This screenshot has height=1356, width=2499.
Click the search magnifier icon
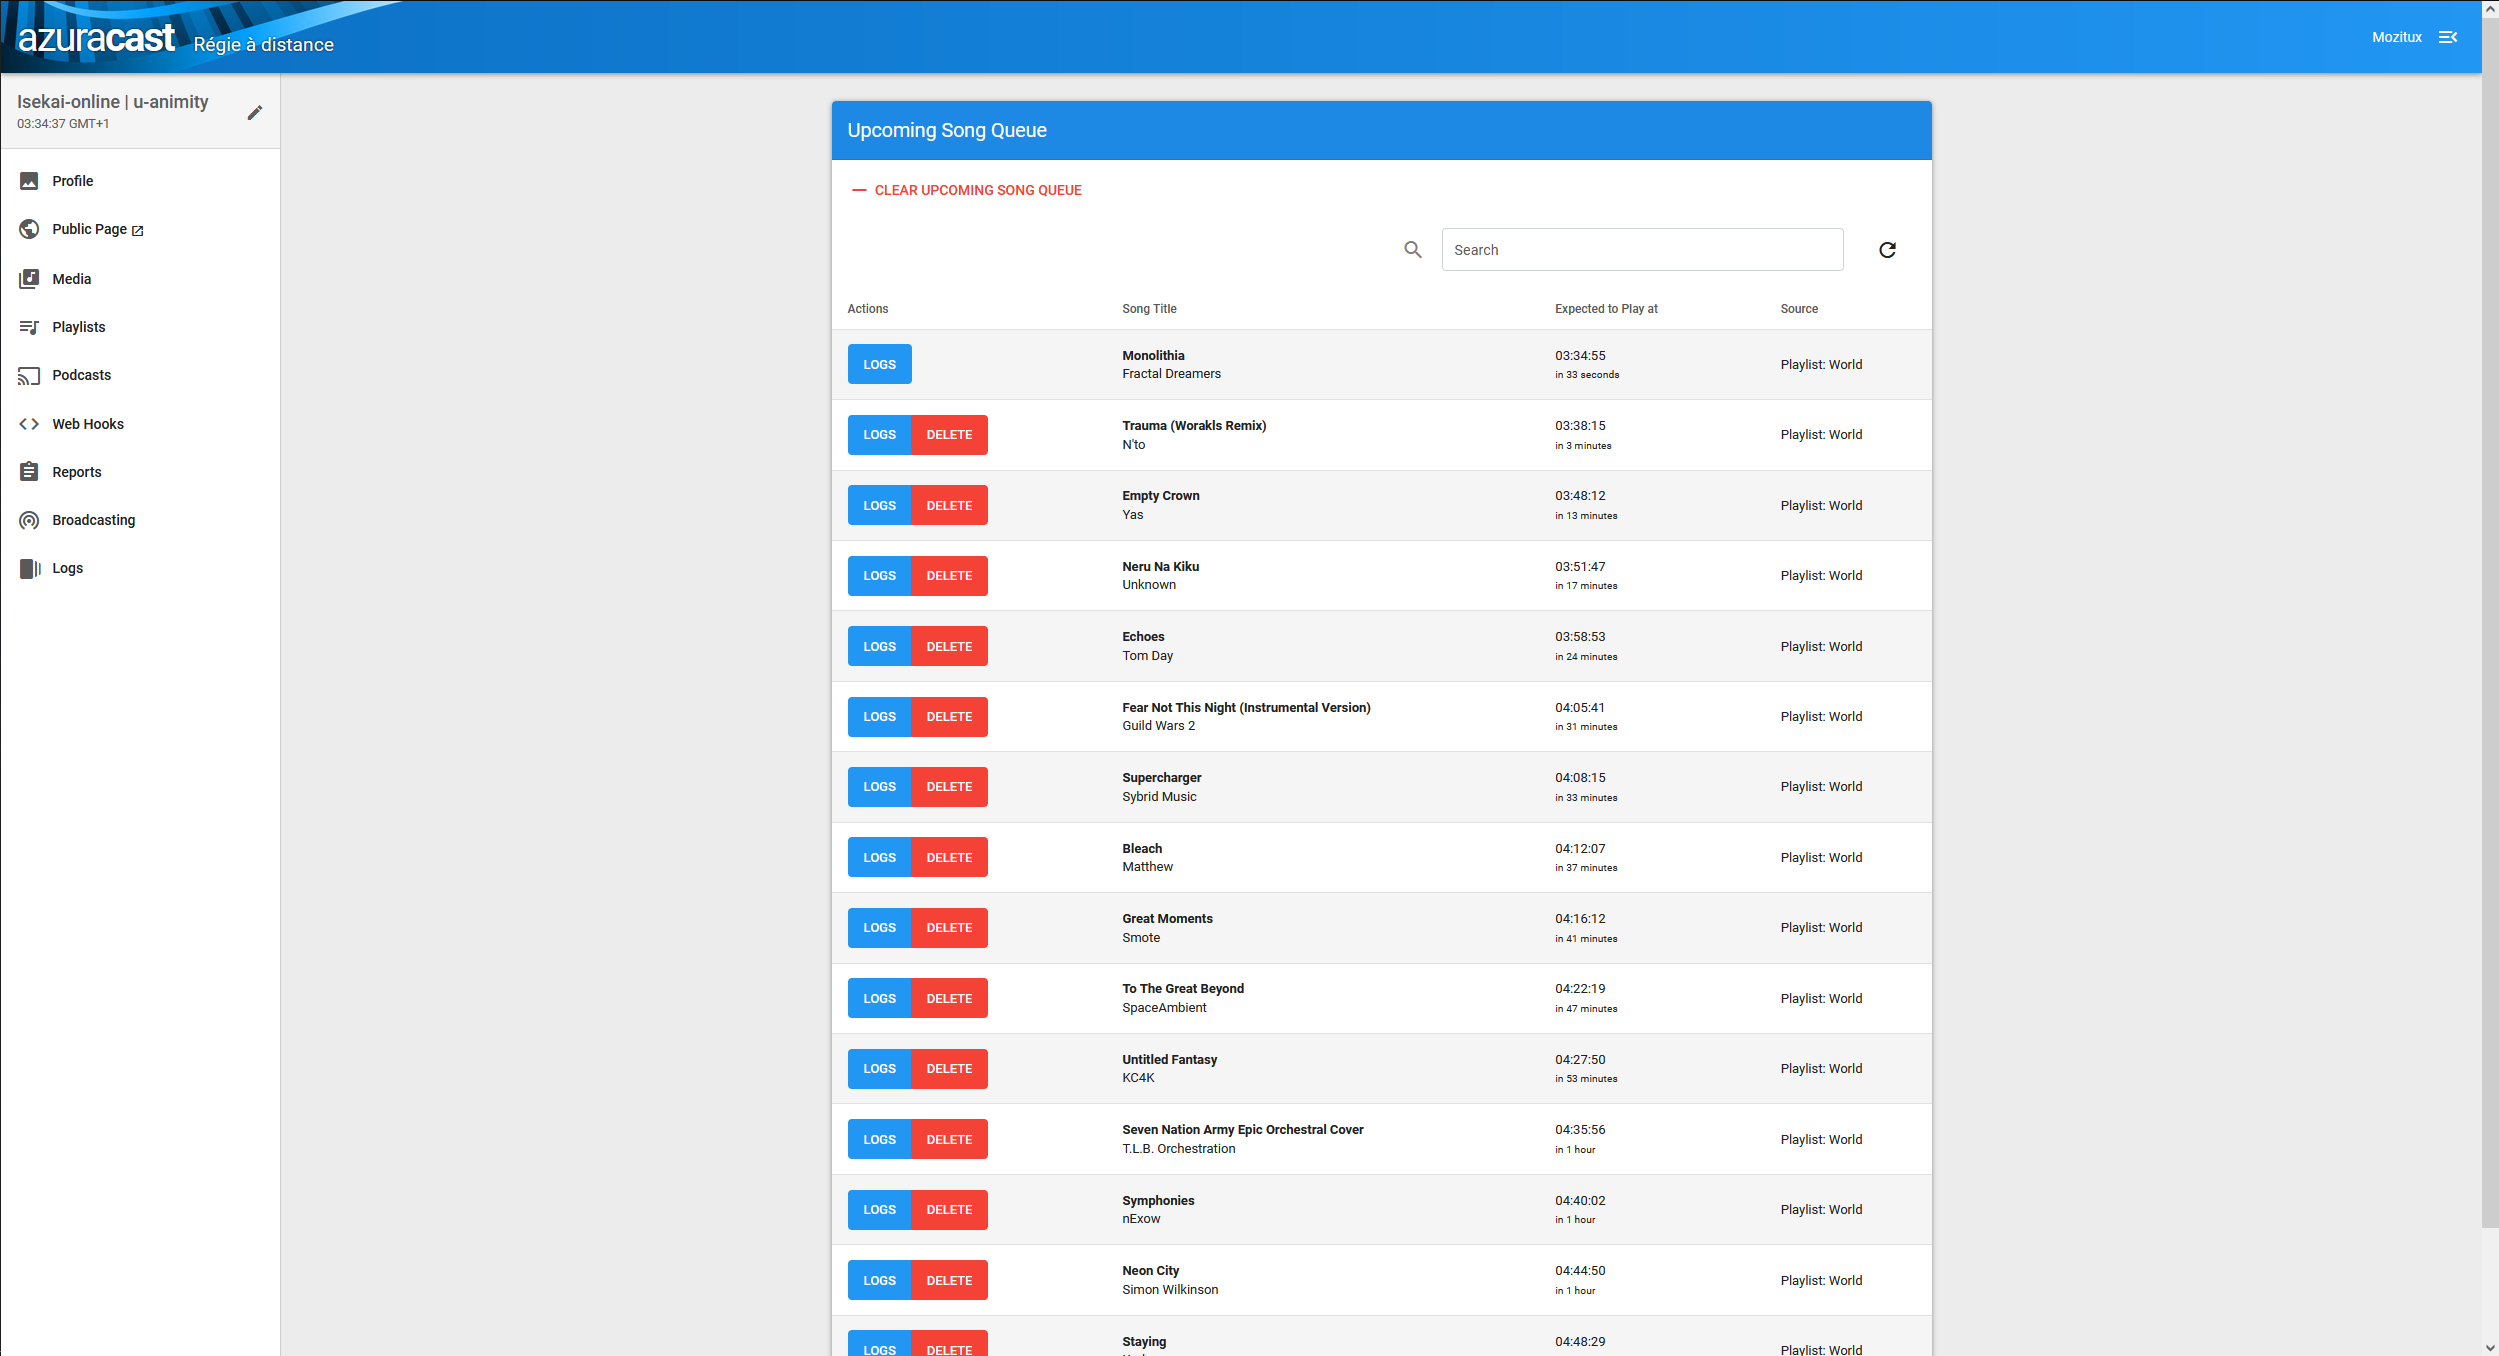click(1412, 249)
